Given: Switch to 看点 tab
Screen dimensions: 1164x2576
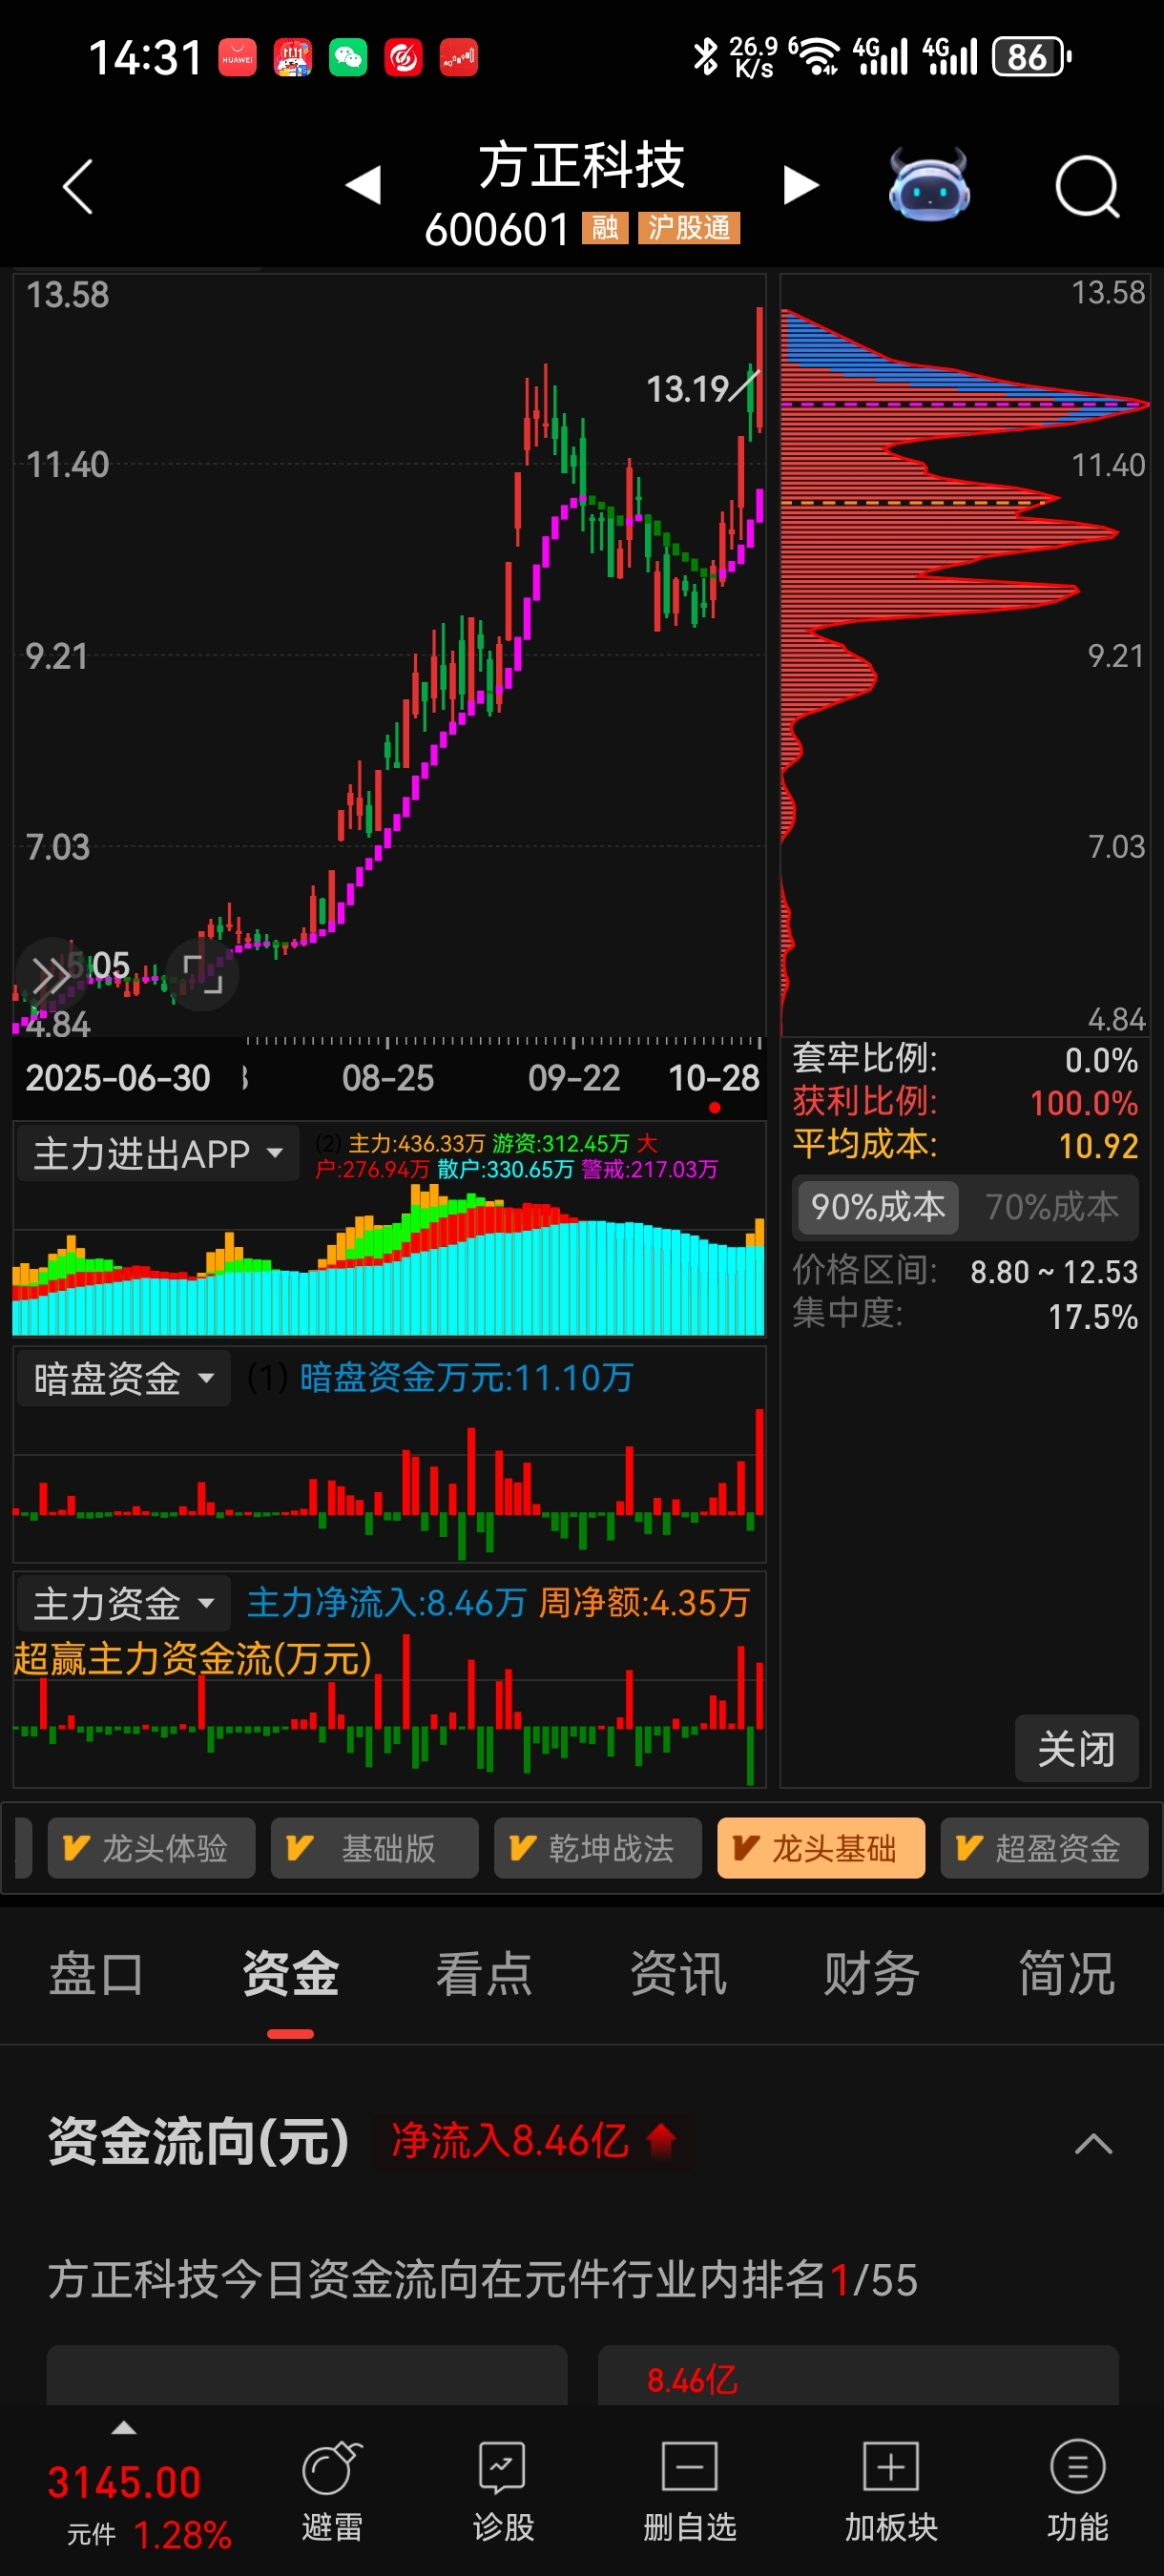Looking at the screenshot, I should (x=484, y=1975).
